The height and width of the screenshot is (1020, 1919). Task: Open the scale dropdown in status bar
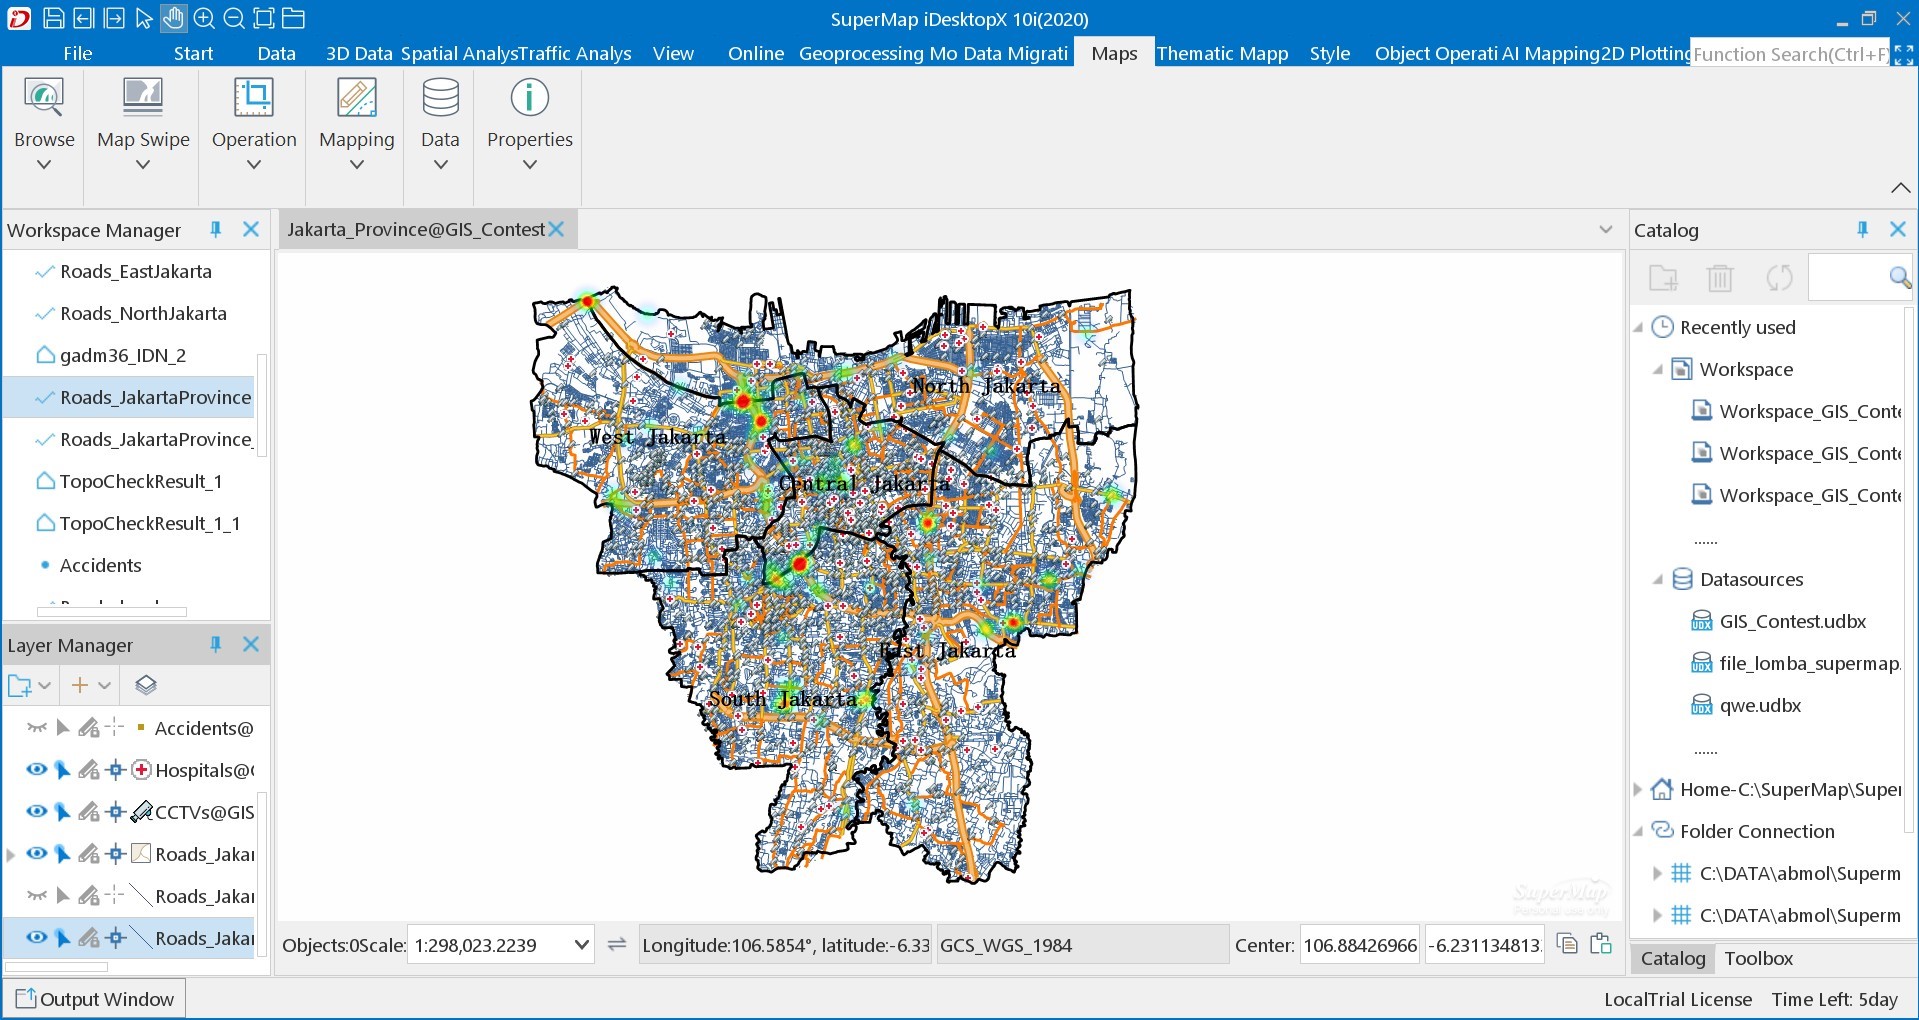(581, 945)
